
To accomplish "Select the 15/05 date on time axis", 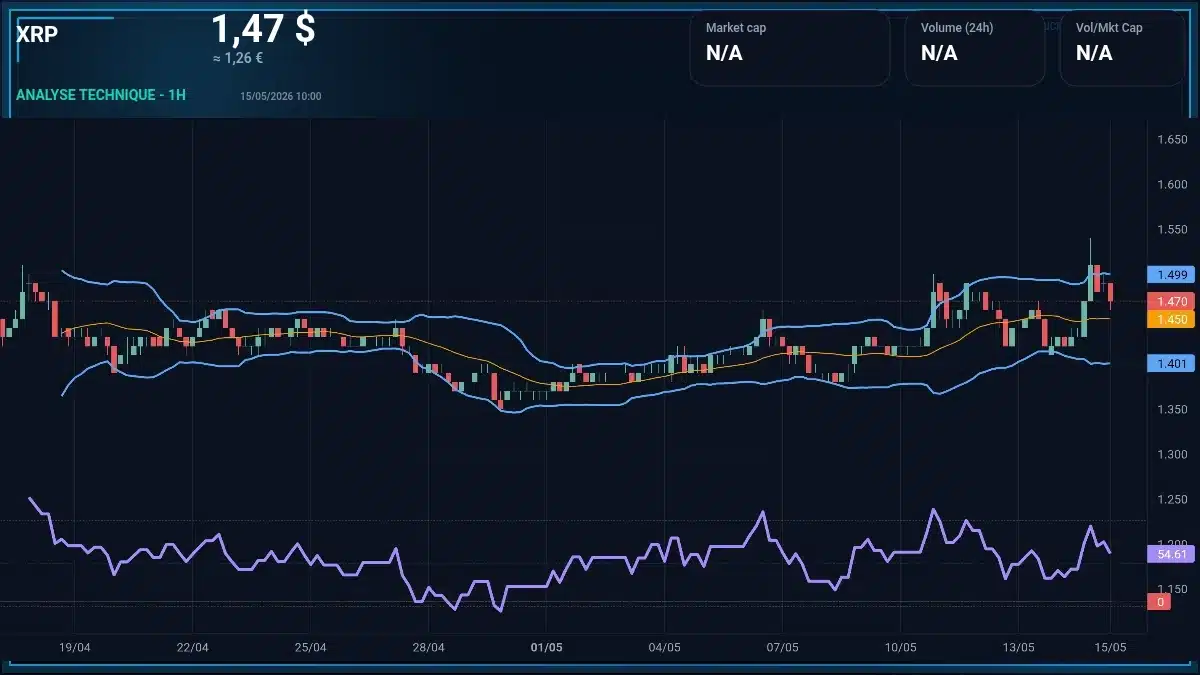I will 1111,647.
